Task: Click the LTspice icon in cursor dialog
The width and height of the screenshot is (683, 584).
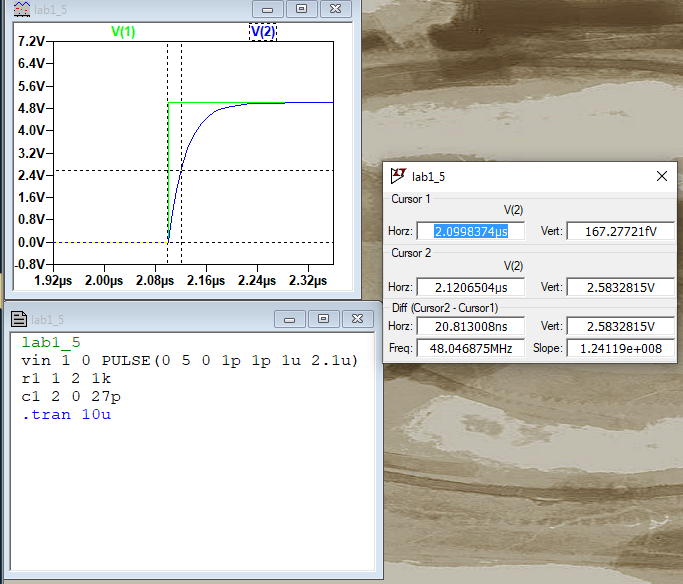Action: 398,176
